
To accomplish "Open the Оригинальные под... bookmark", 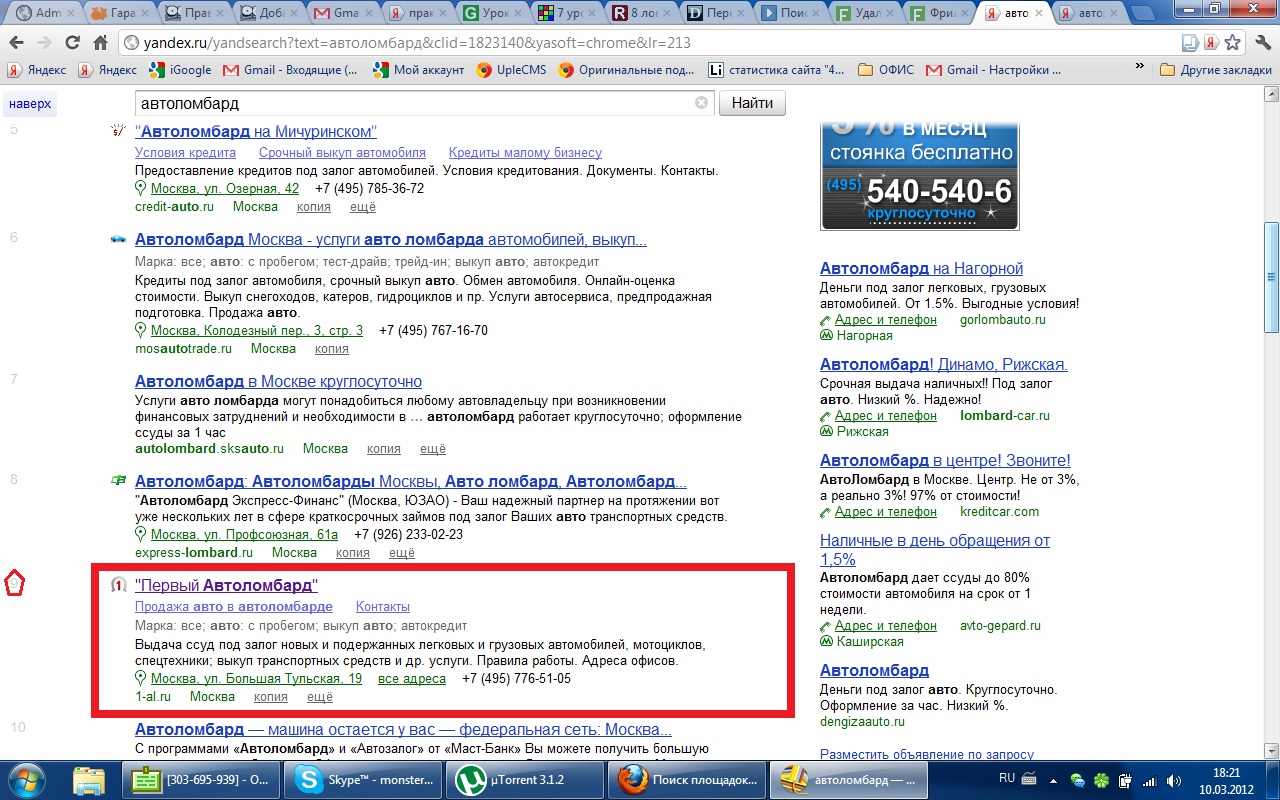I will pos(626,70).
